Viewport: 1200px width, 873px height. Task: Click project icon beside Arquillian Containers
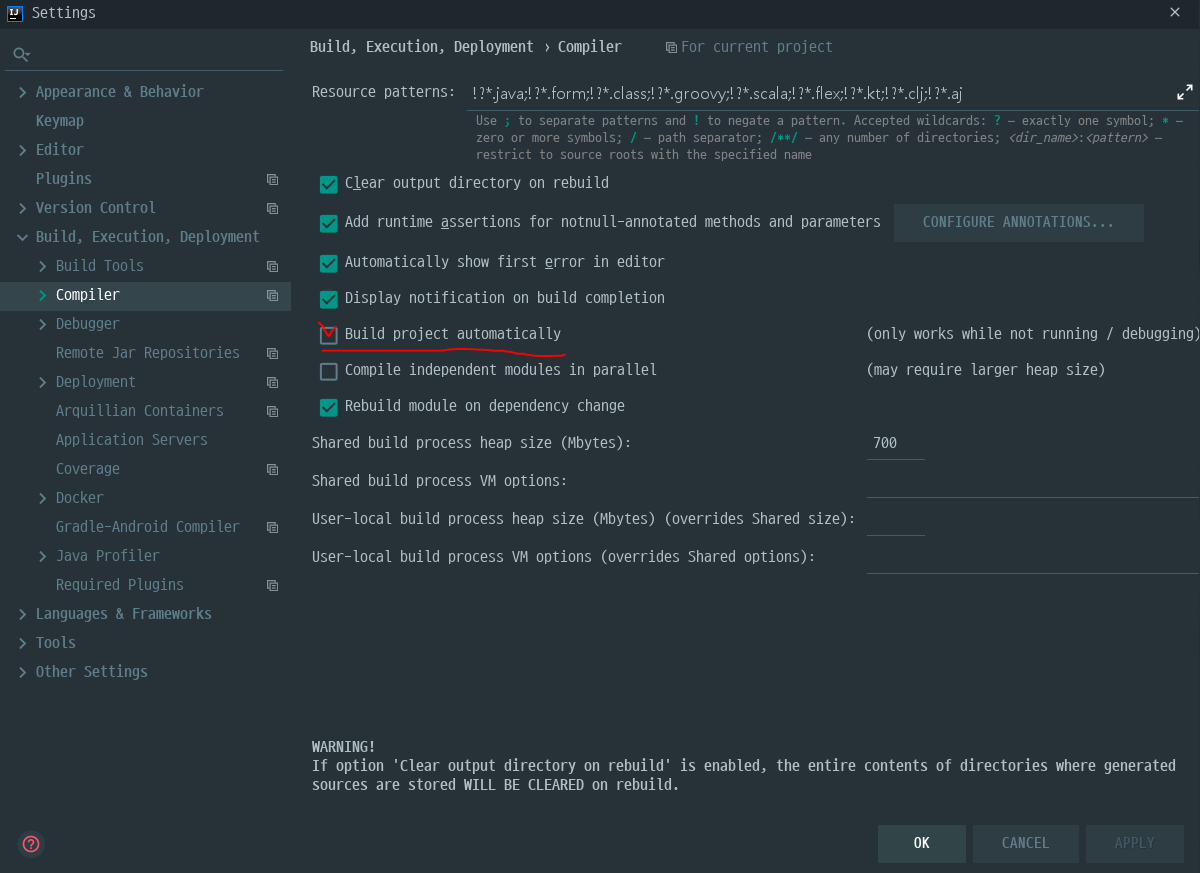pyautogui.click(x=272, y=411)
